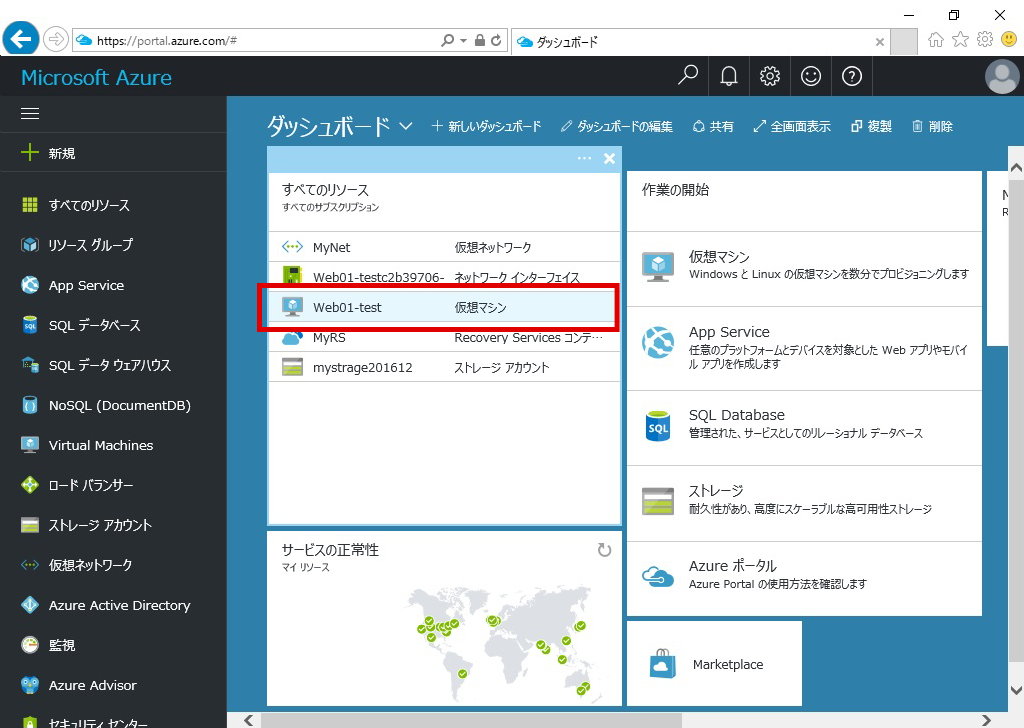1024x728 pixels.
Task: Open the MyNet virtual network row
Action: (x=444, y=247)
